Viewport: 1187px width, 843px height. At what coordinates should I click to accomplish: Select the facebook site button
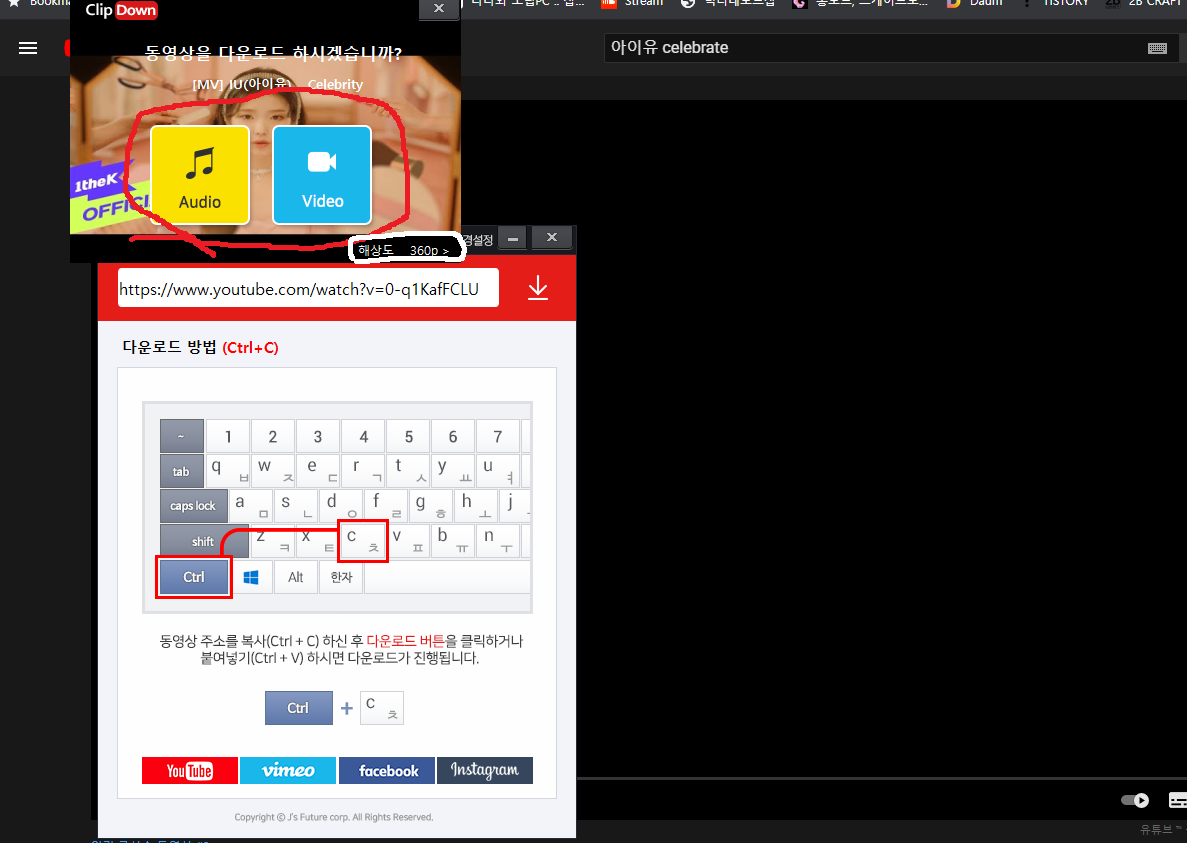point(387,770)
